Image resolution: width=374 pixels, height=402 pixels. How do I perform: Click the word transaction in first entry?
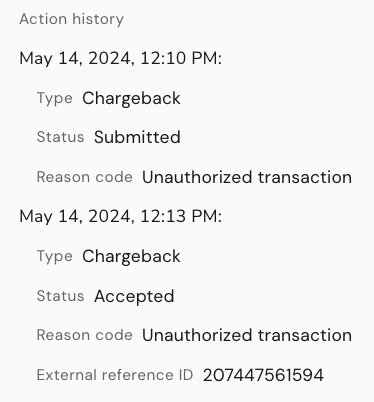click(305, 177)
